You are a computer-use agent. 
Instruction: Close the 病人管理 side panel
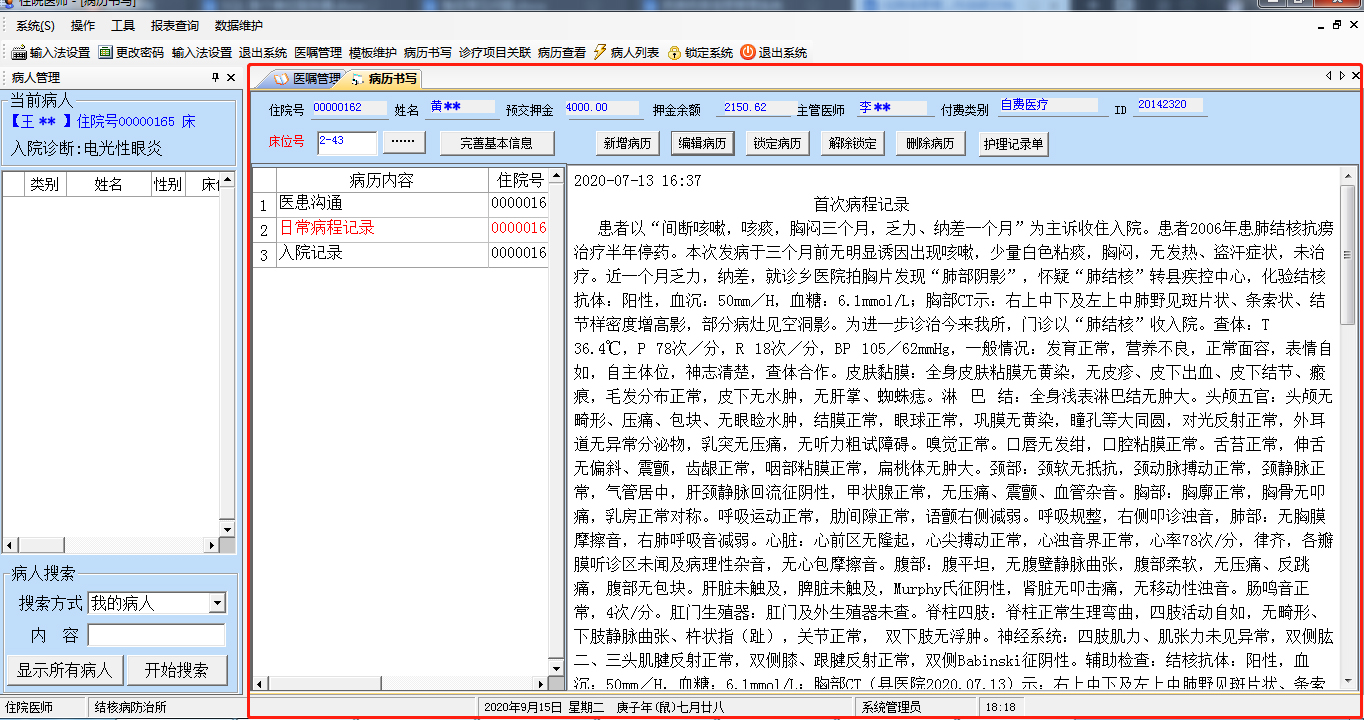pyautogui.click(x=231, y=77)
